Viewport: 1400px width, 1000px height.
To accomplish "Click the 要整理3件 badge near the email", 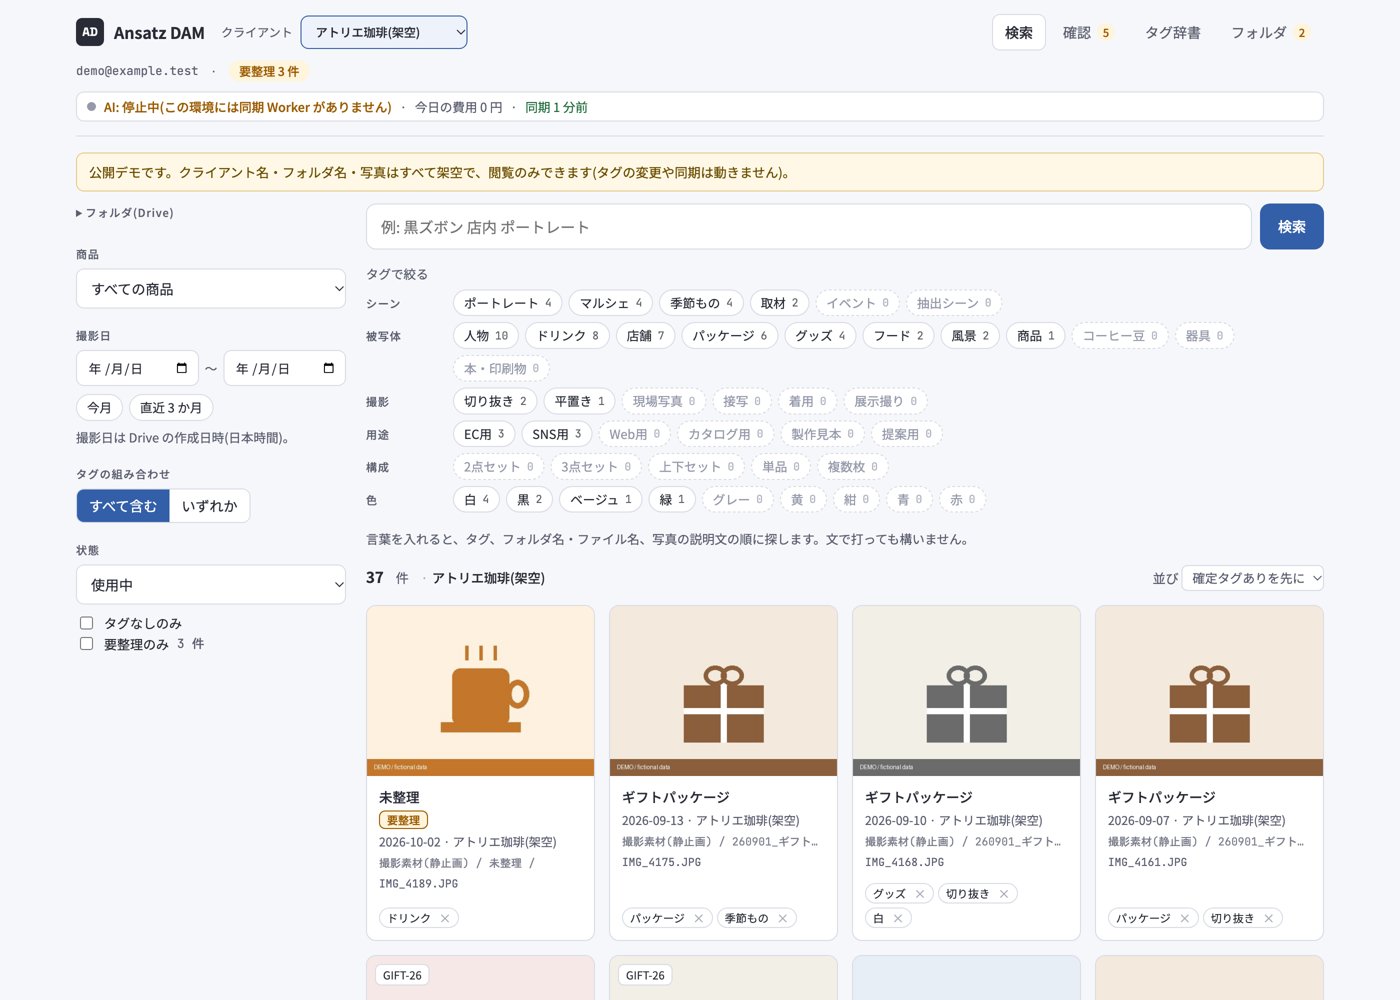I will (269, 71).
